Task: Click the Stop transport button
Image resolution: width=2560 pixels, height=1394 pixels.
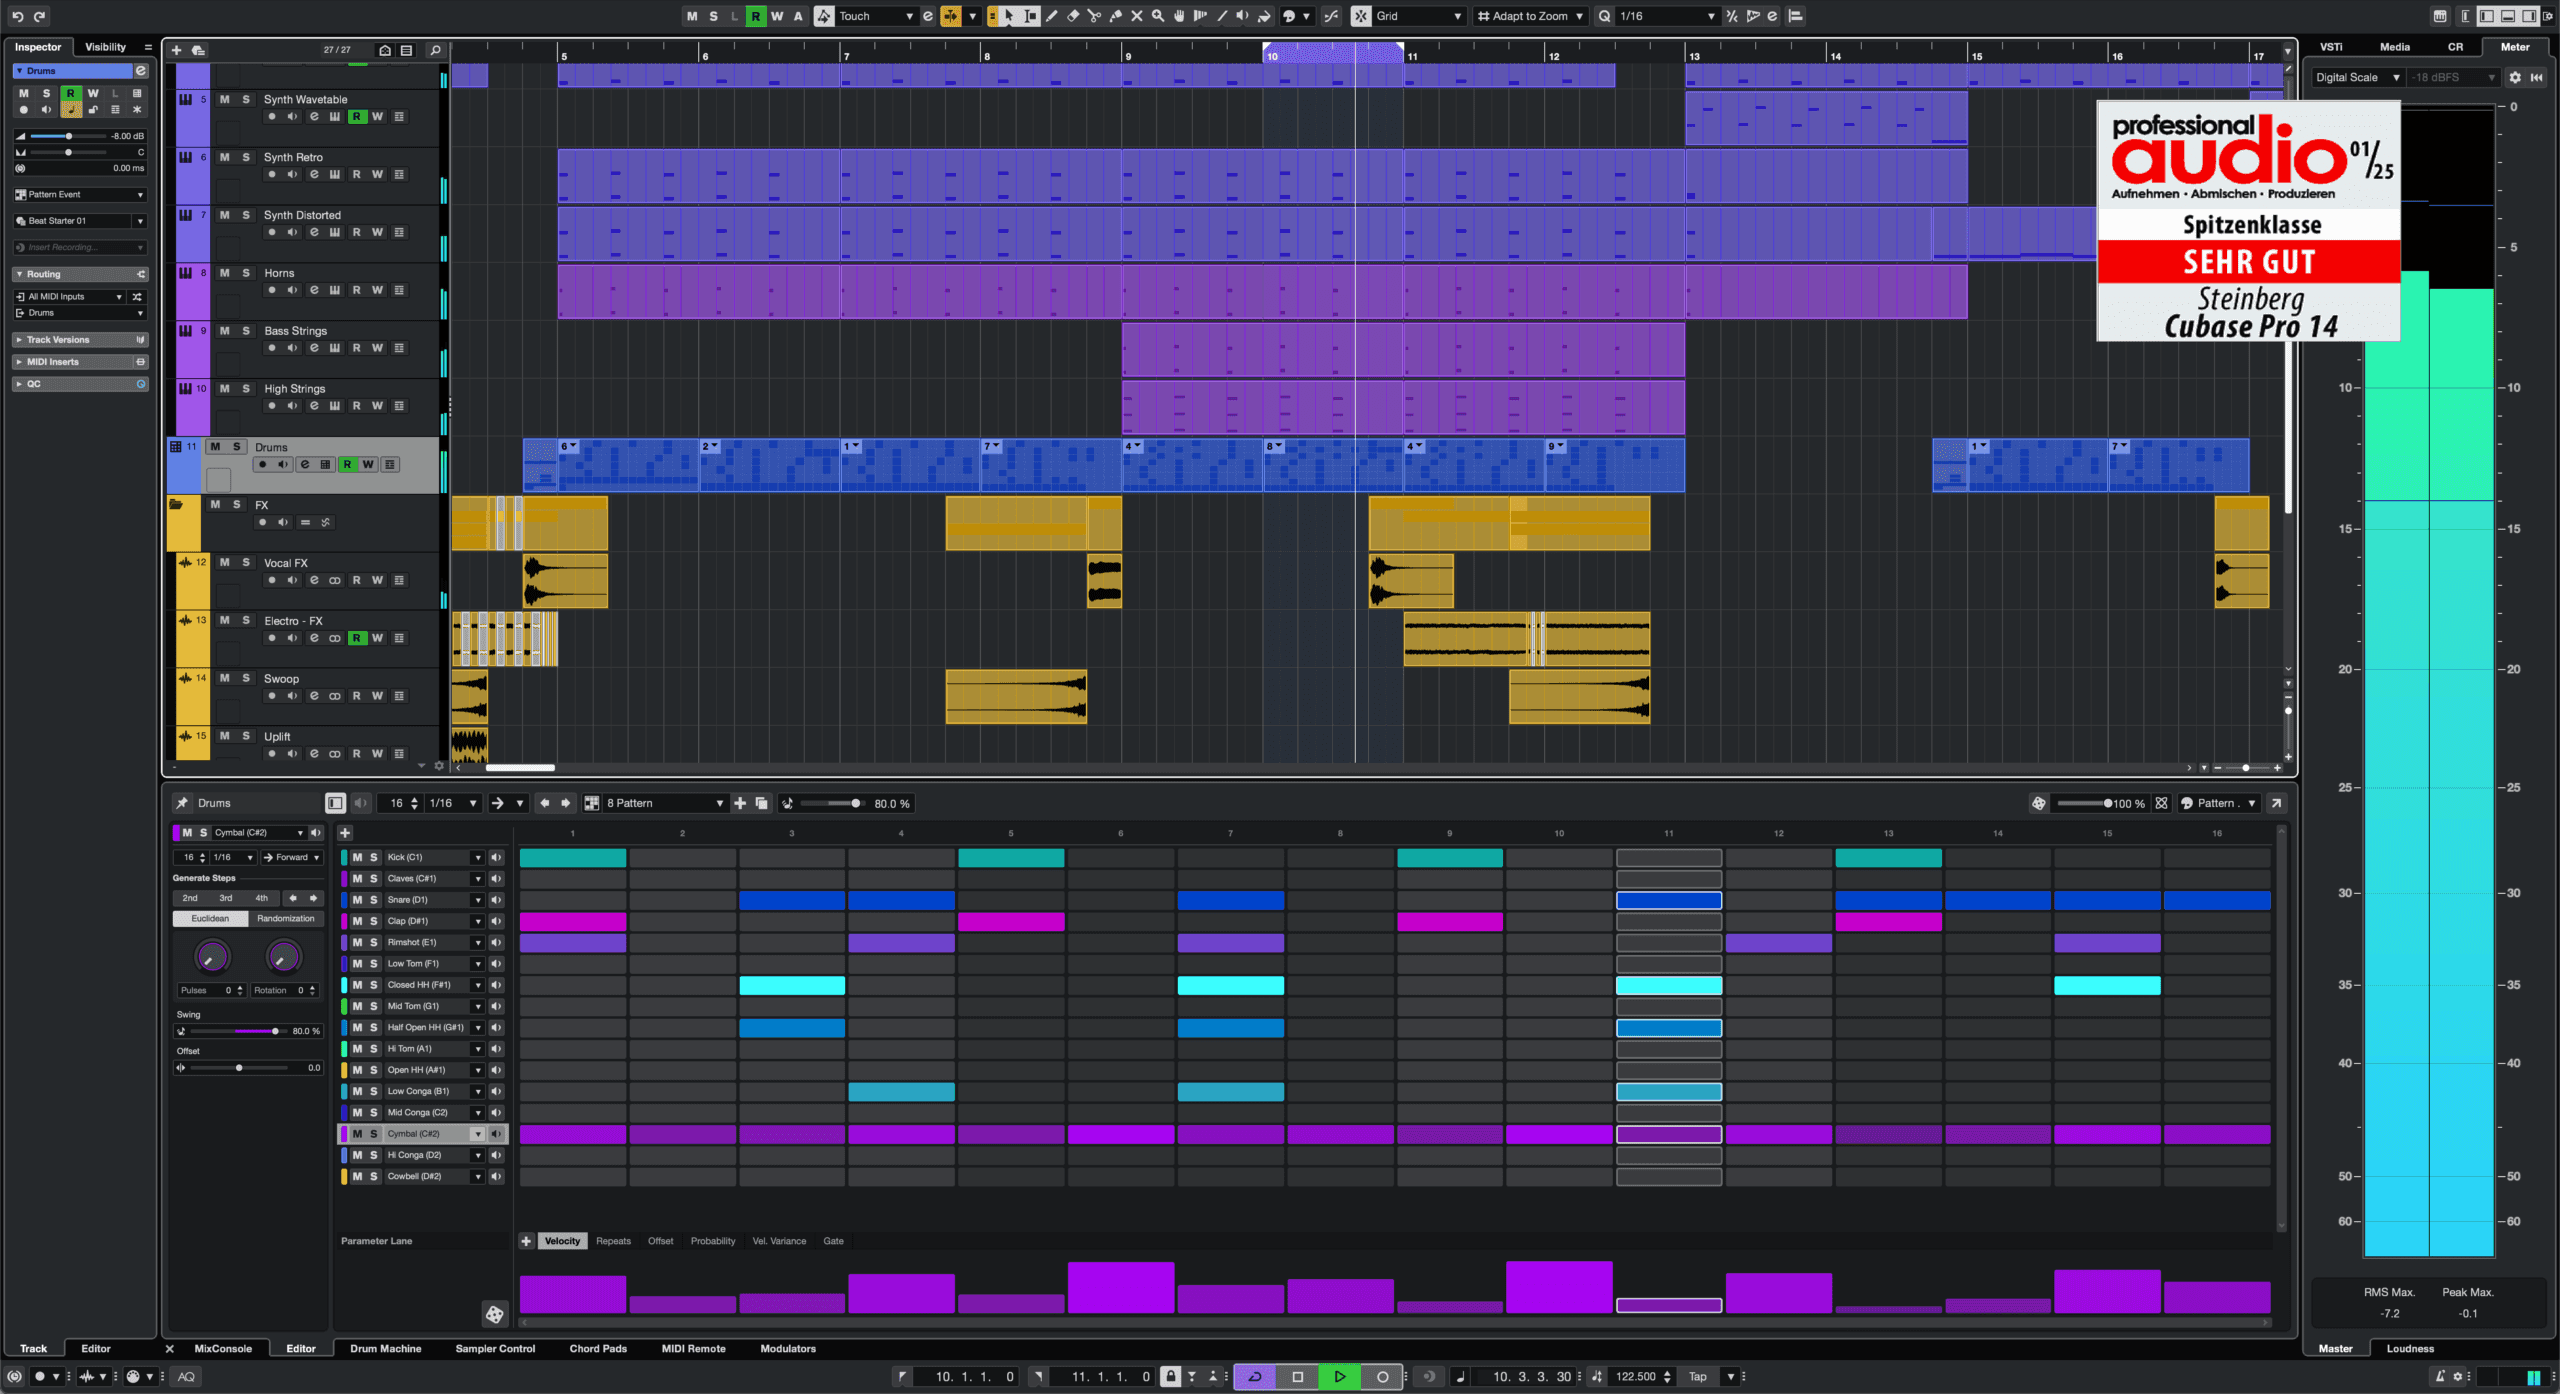Action: point(1298,1377)
